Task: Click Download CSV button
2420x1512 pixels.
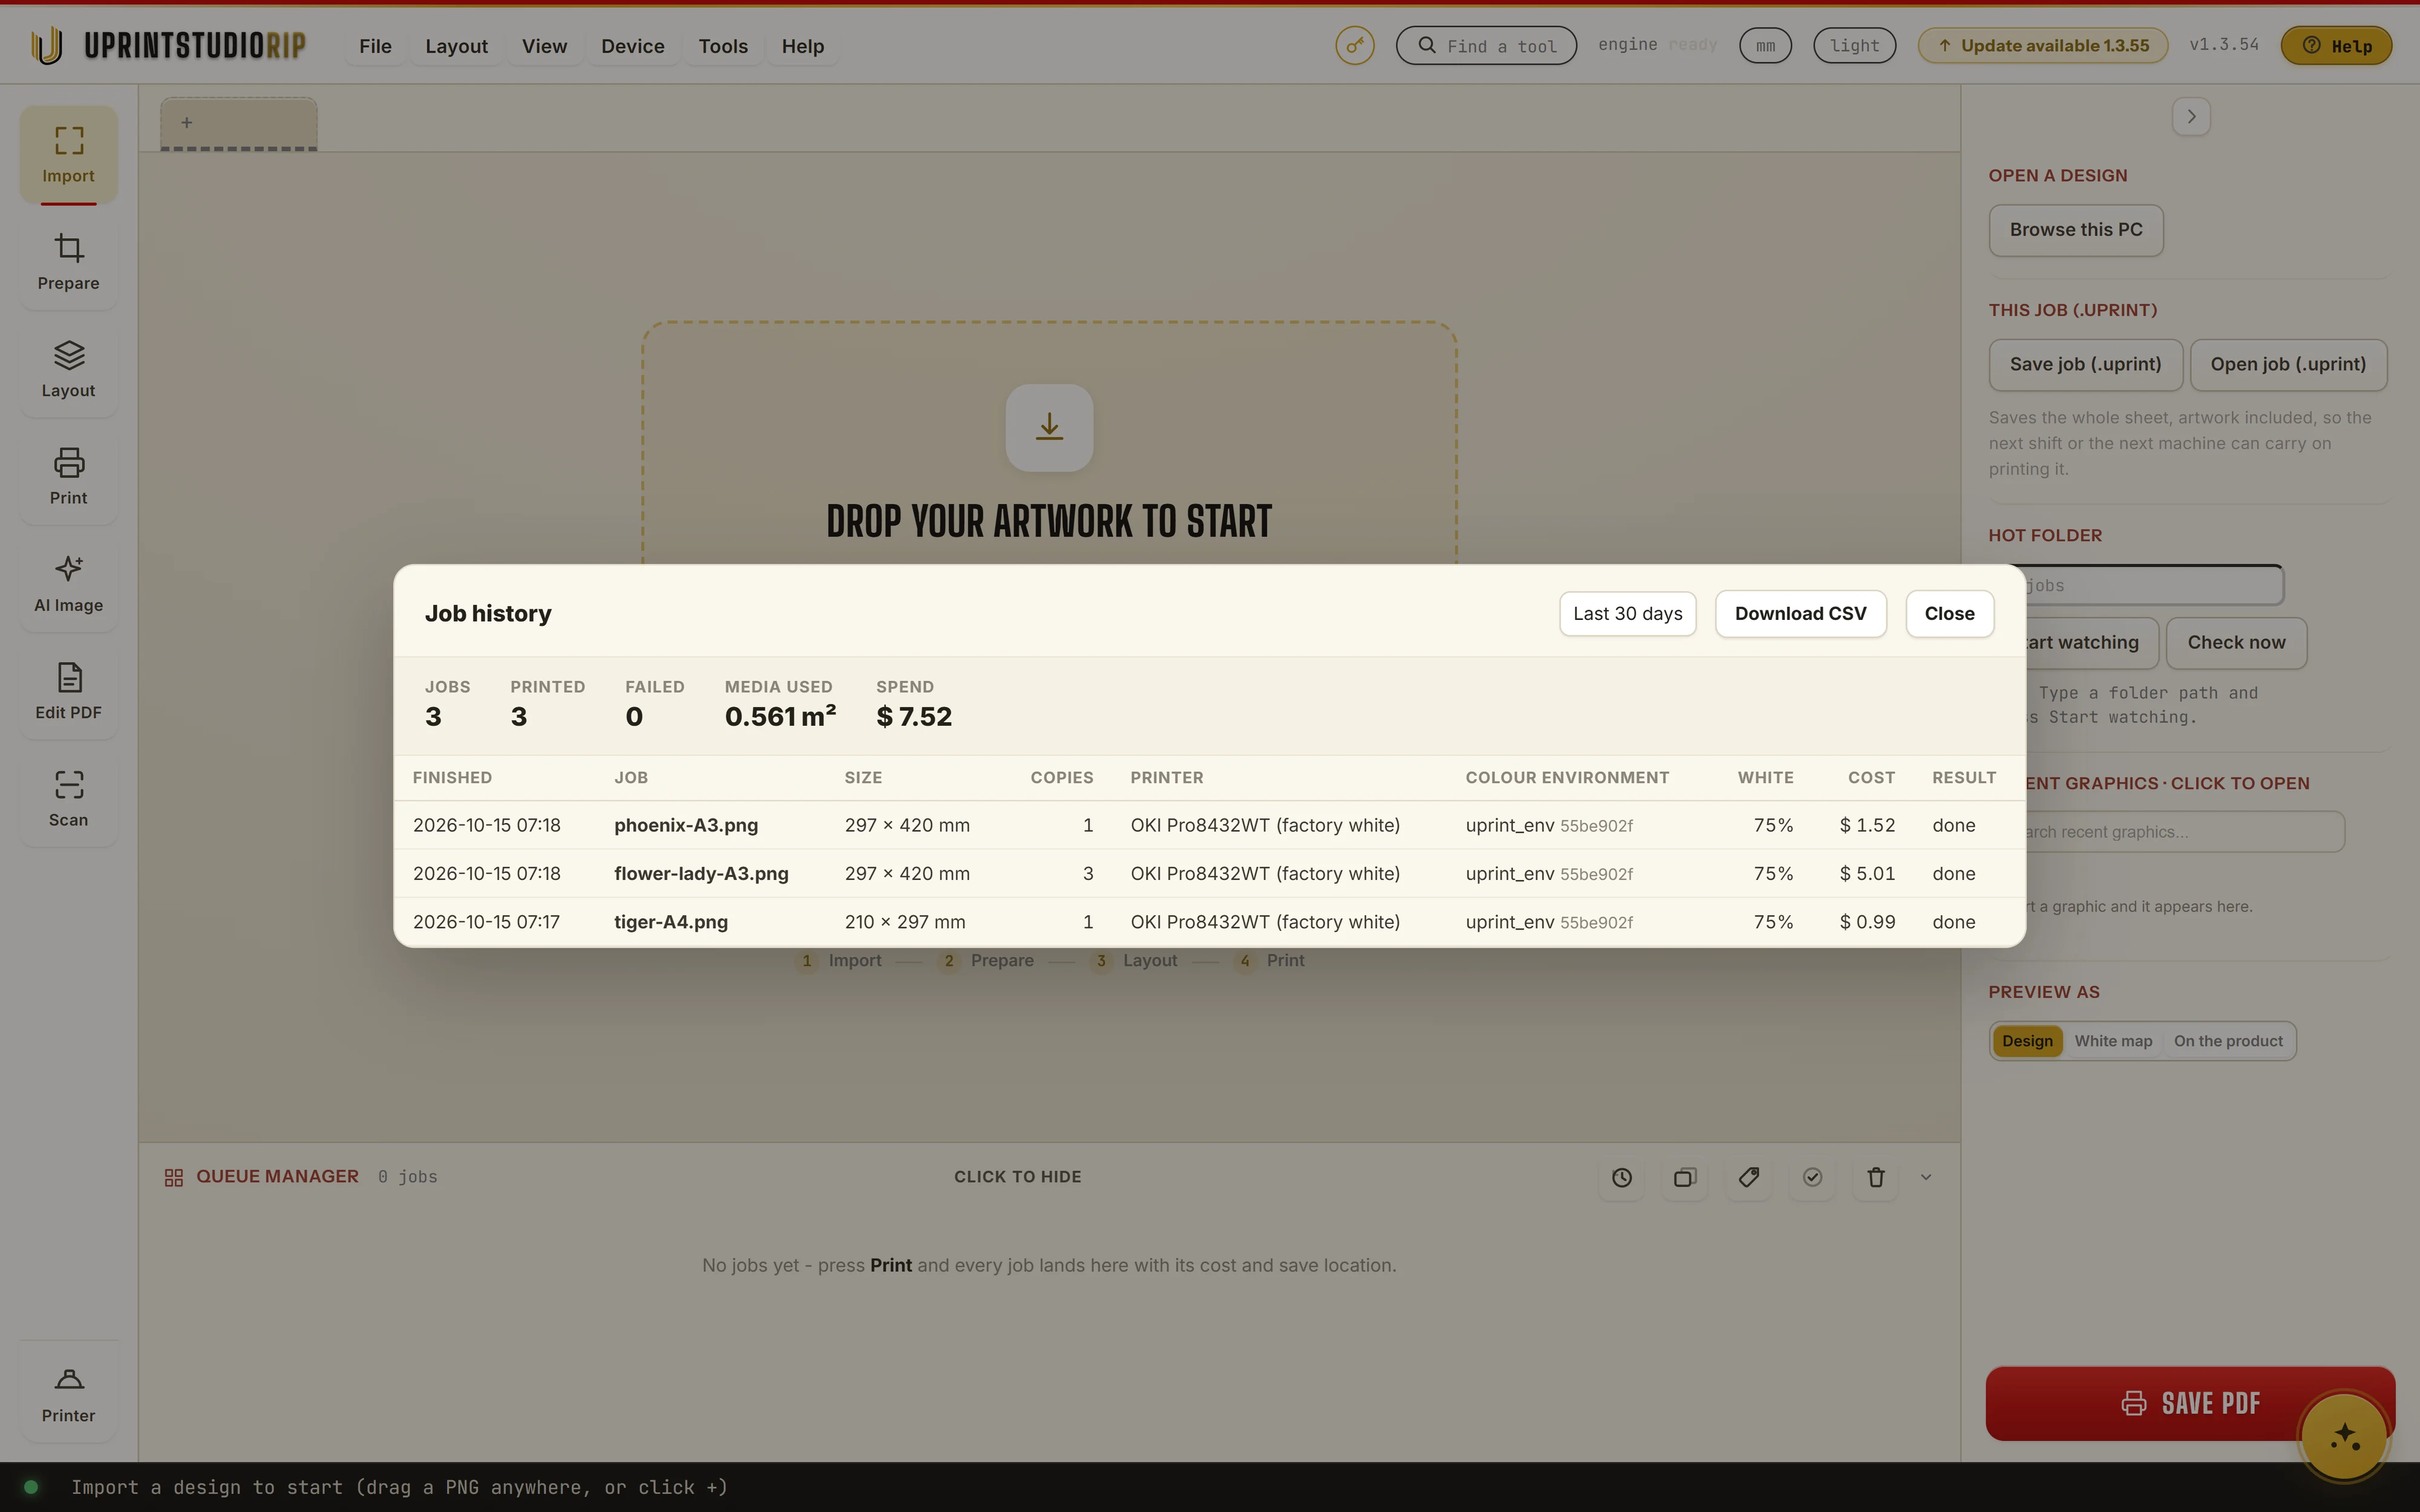Action: point(1800,614)
